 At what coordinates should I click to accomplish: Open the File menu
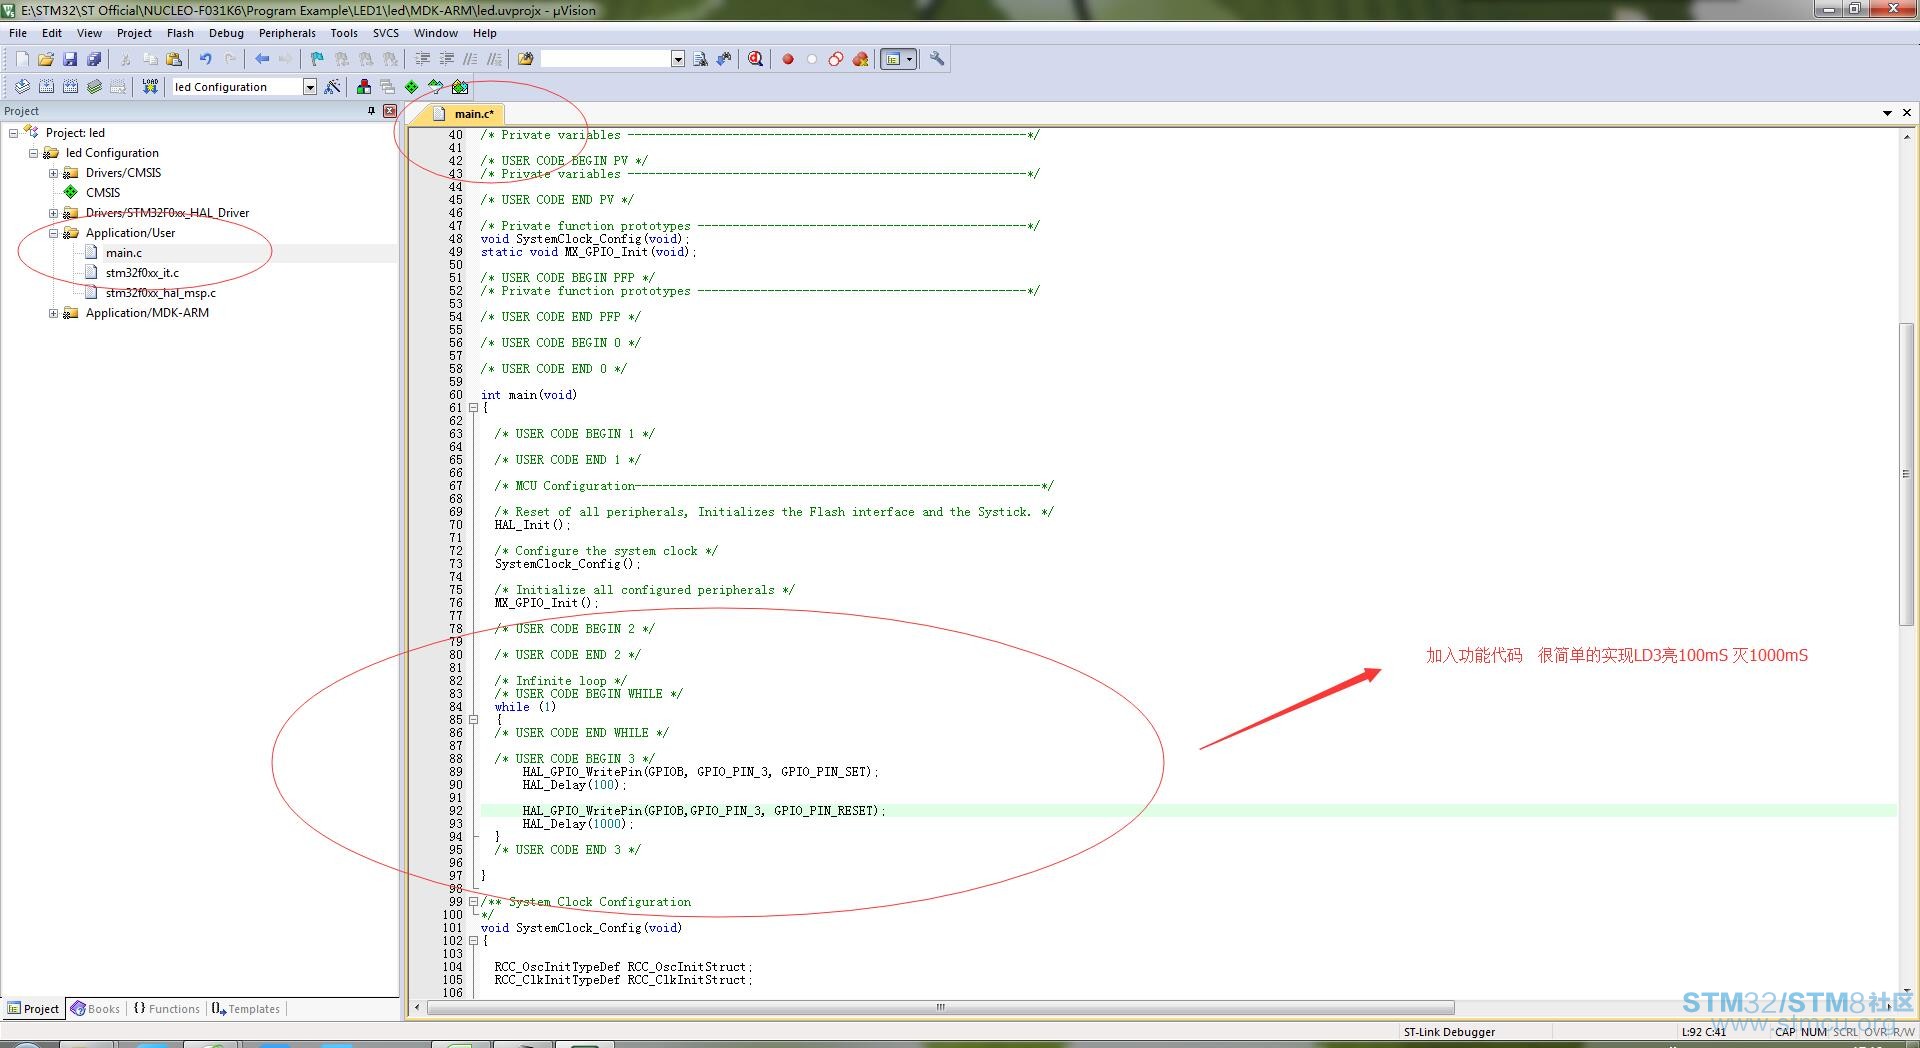(18, 33)
